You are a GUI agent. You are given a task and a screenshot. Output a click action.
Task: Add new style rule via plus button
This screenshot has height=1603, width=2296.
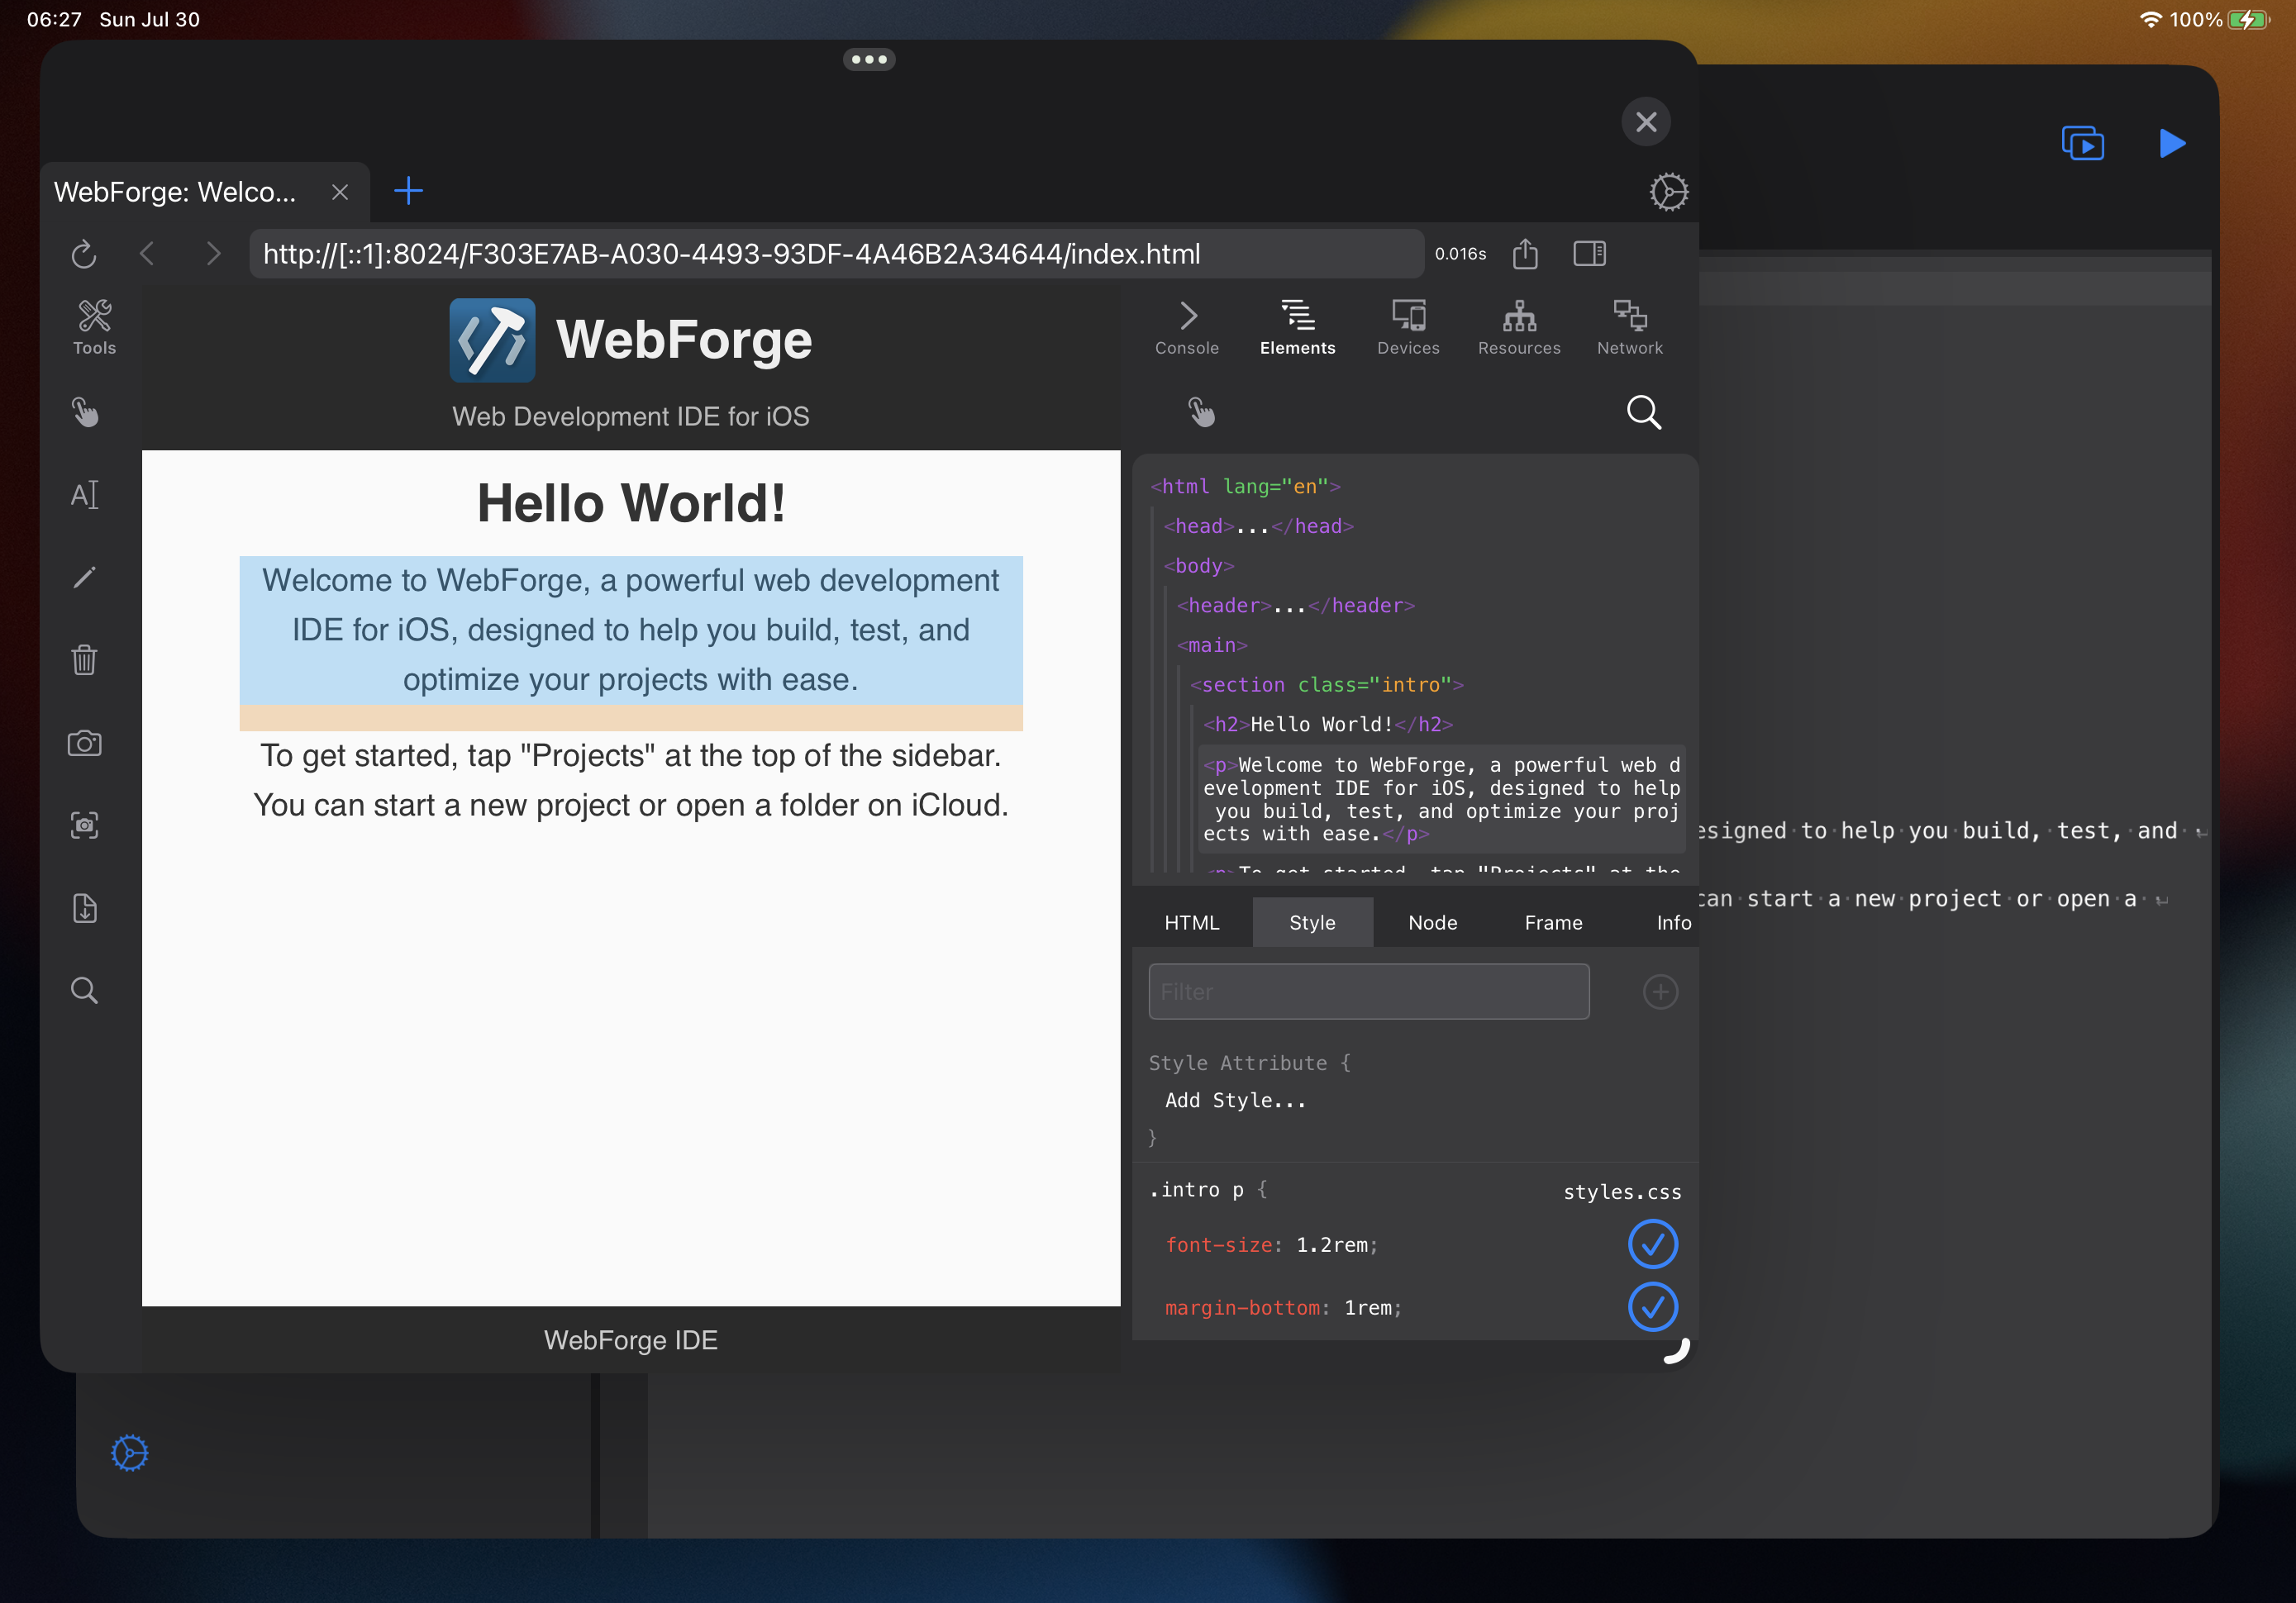[x=1660, y=992]
